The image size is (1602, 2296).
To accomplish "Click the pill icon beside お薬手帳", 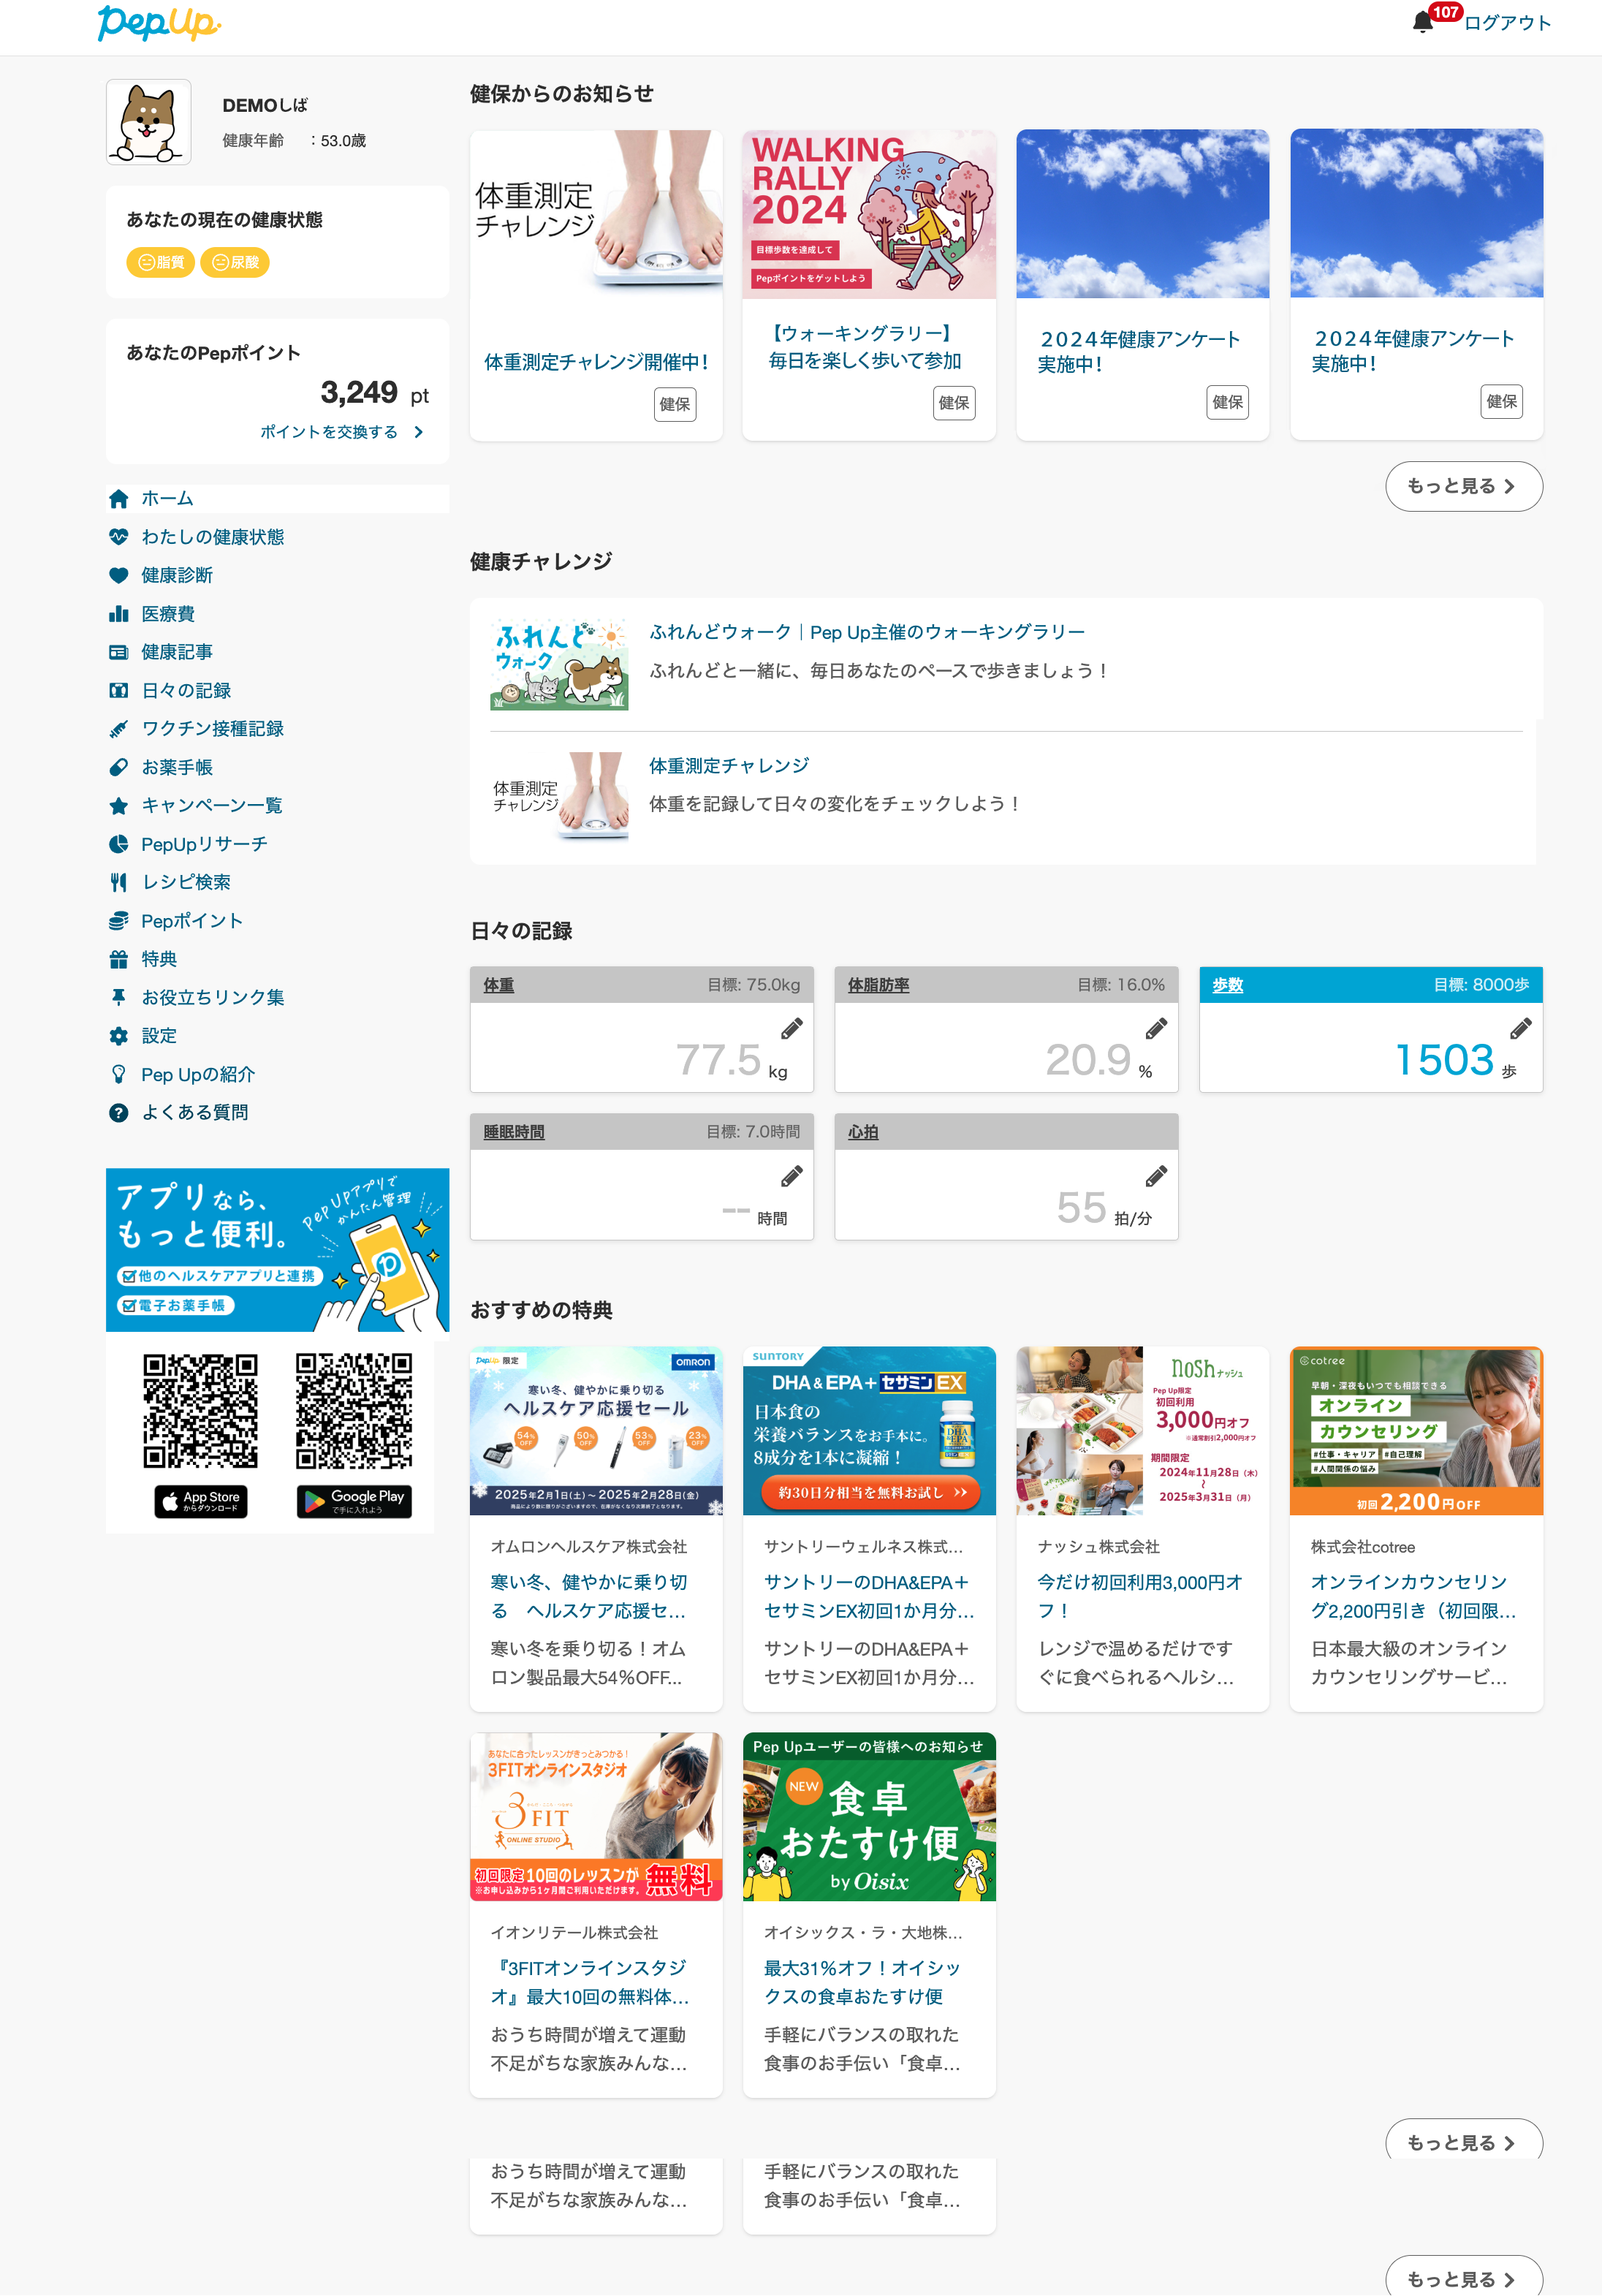I will pos(119,767).
